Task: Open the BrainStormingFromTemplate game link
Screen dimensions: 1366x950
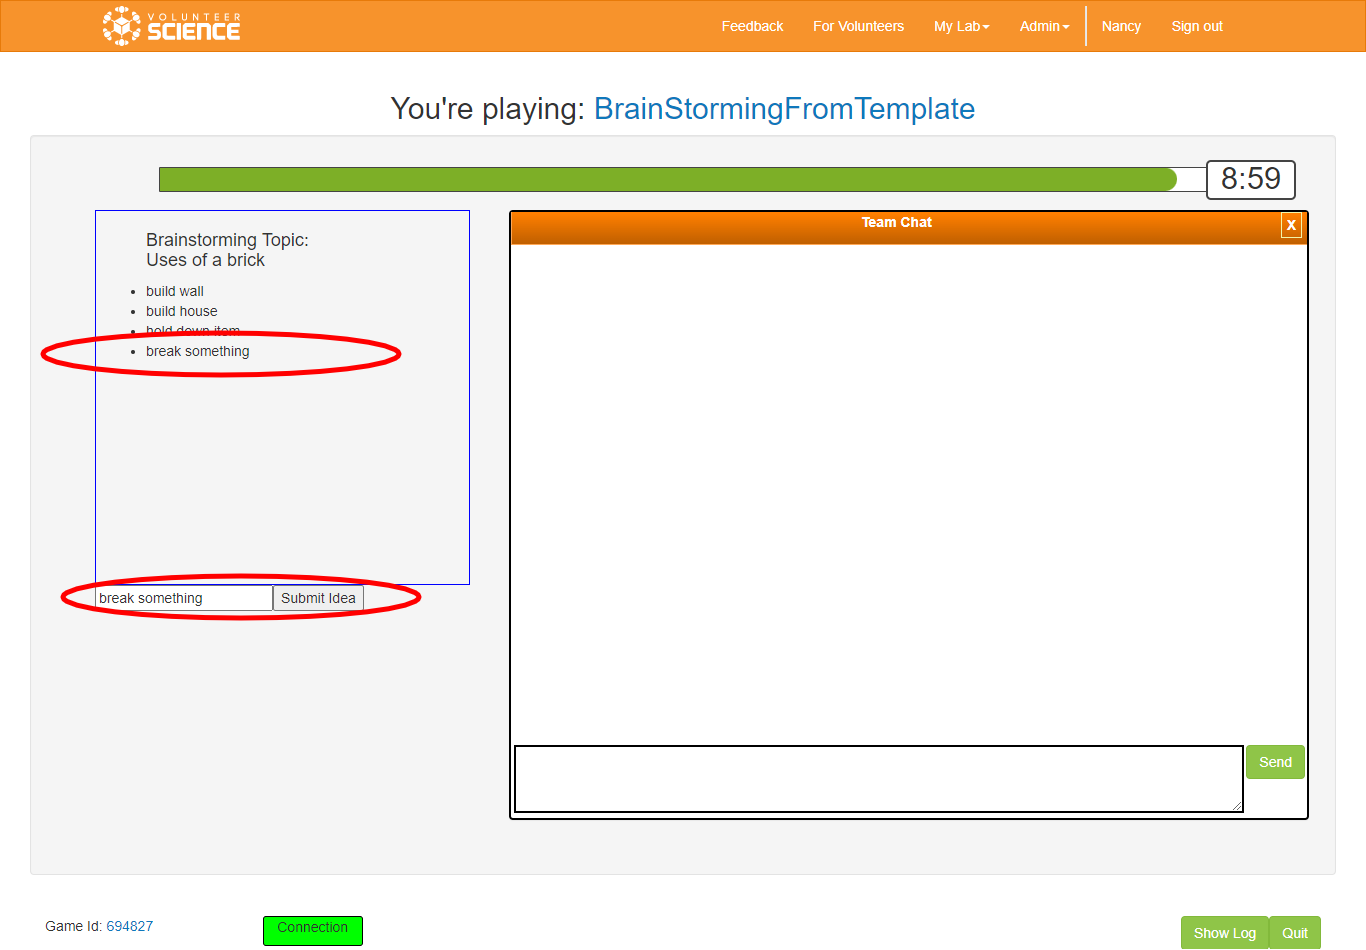Action: [784, 109]
